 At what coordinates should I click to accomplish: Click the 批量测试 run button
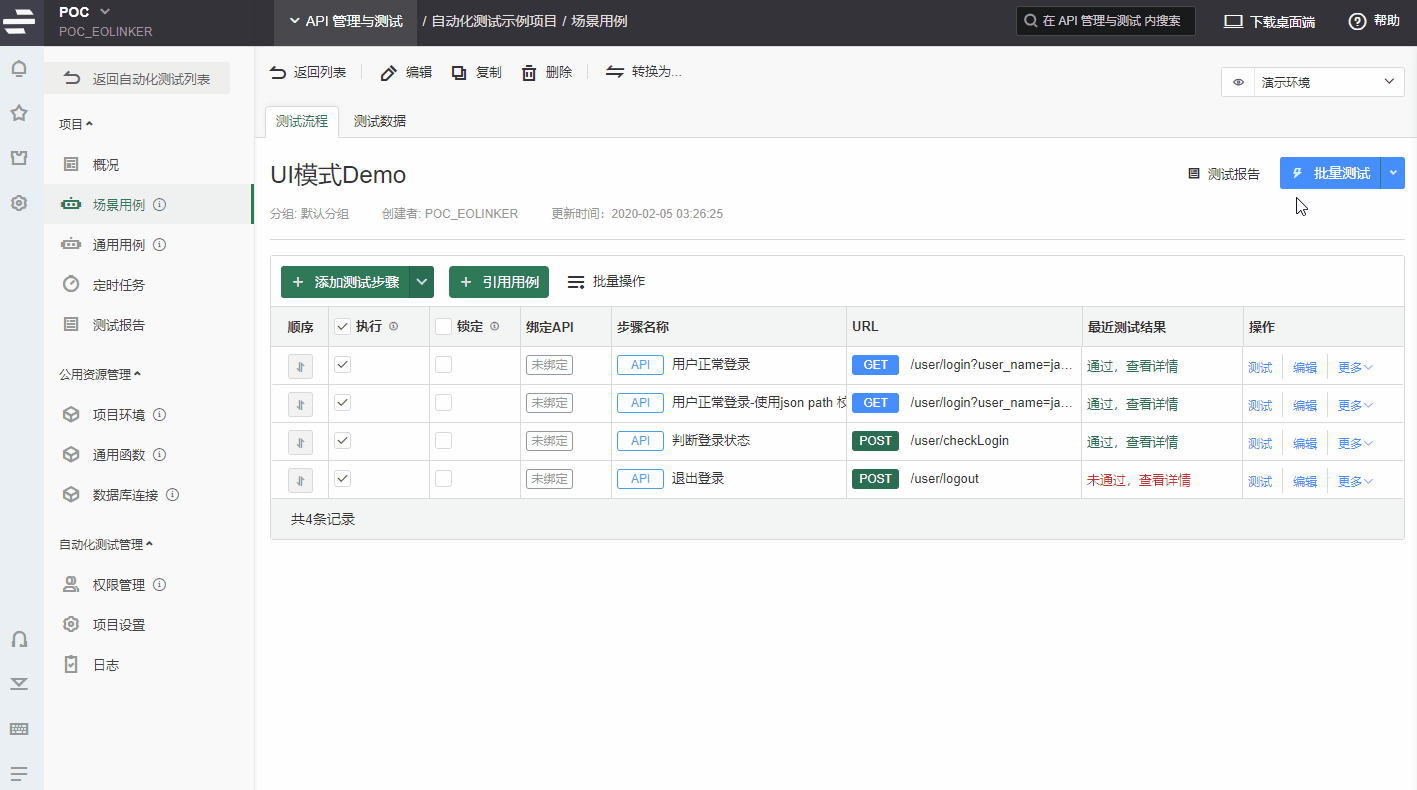point(1330,173)
